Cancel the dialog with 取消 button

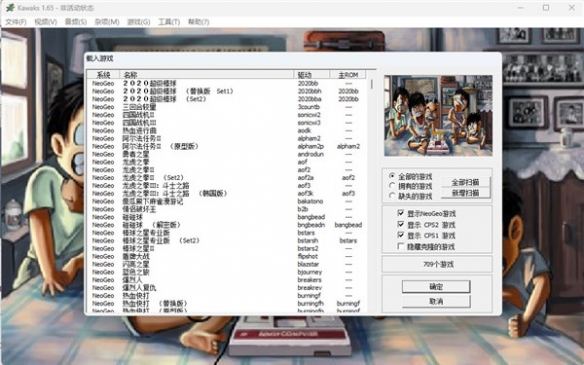[x=436, y=301]
